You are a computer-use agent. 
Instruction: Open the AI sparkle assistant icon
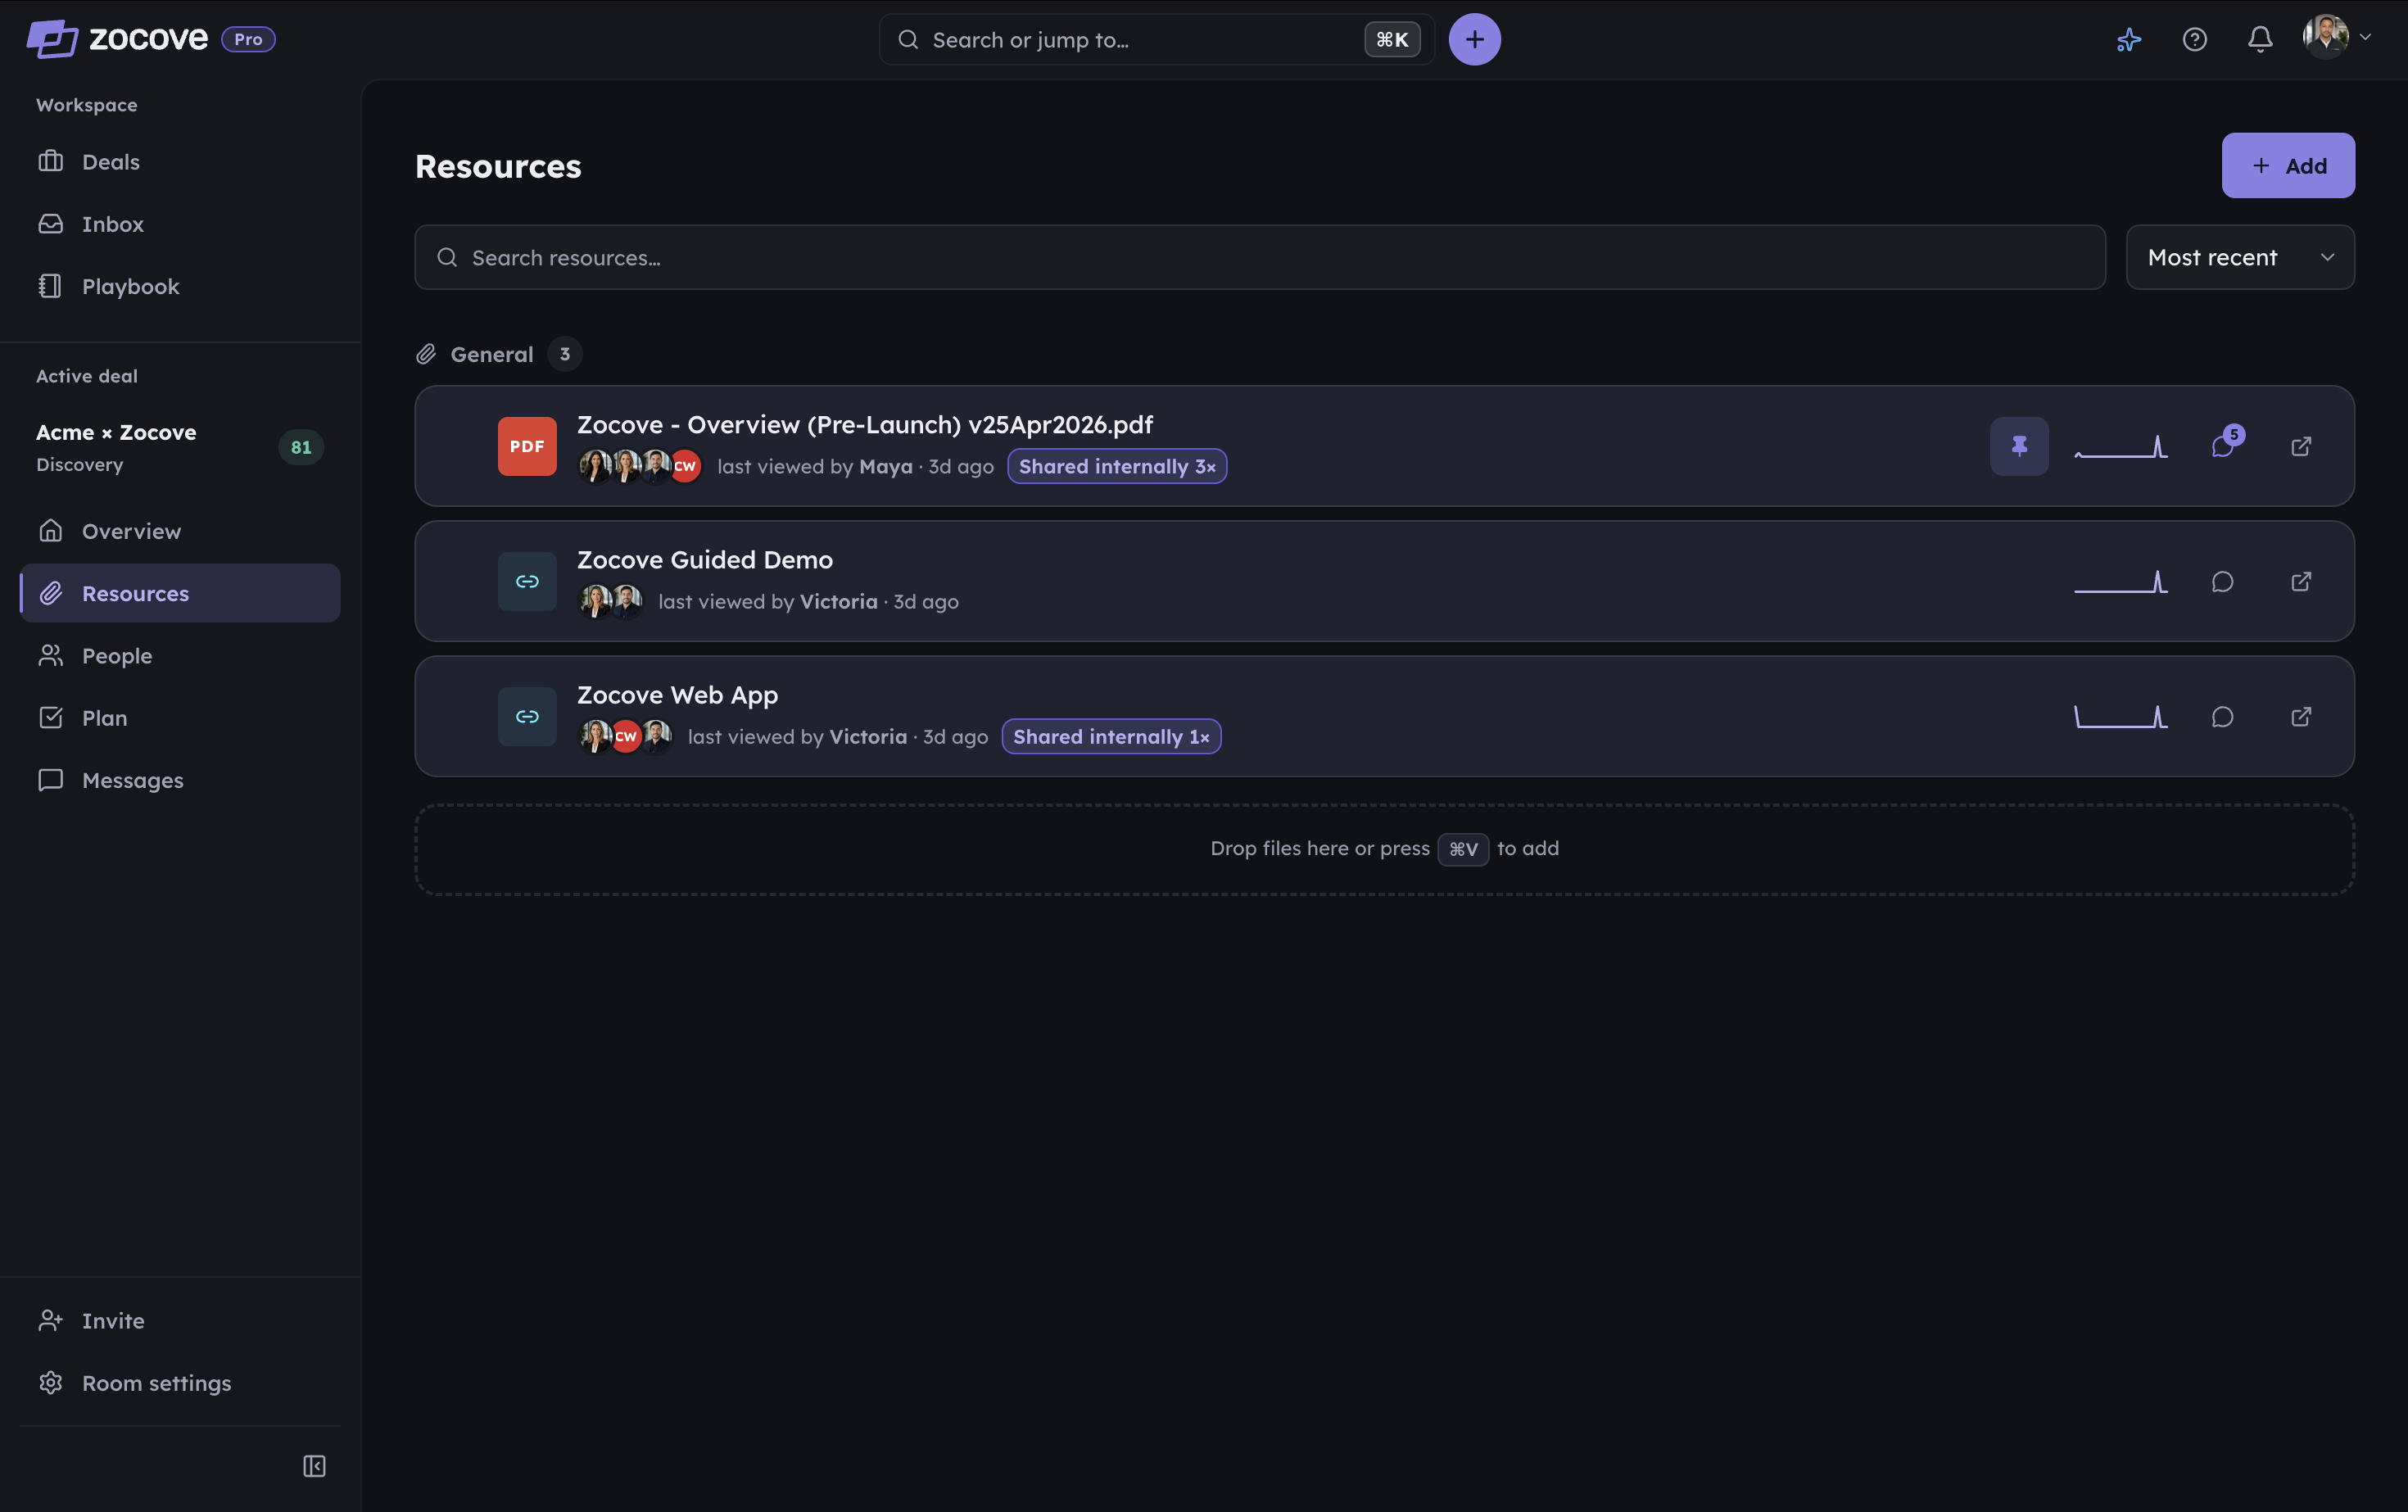click(x=2129, y=39)
